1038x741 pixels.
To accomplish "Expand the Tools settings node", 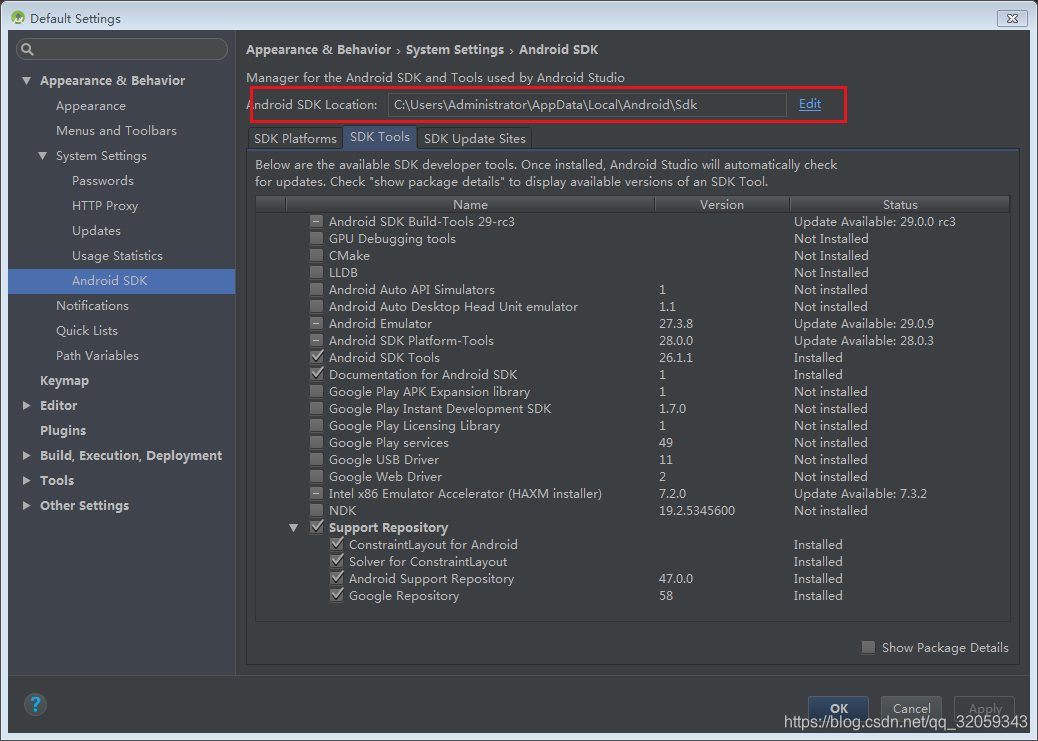I will pyautogui.click(x=26, y=480).
